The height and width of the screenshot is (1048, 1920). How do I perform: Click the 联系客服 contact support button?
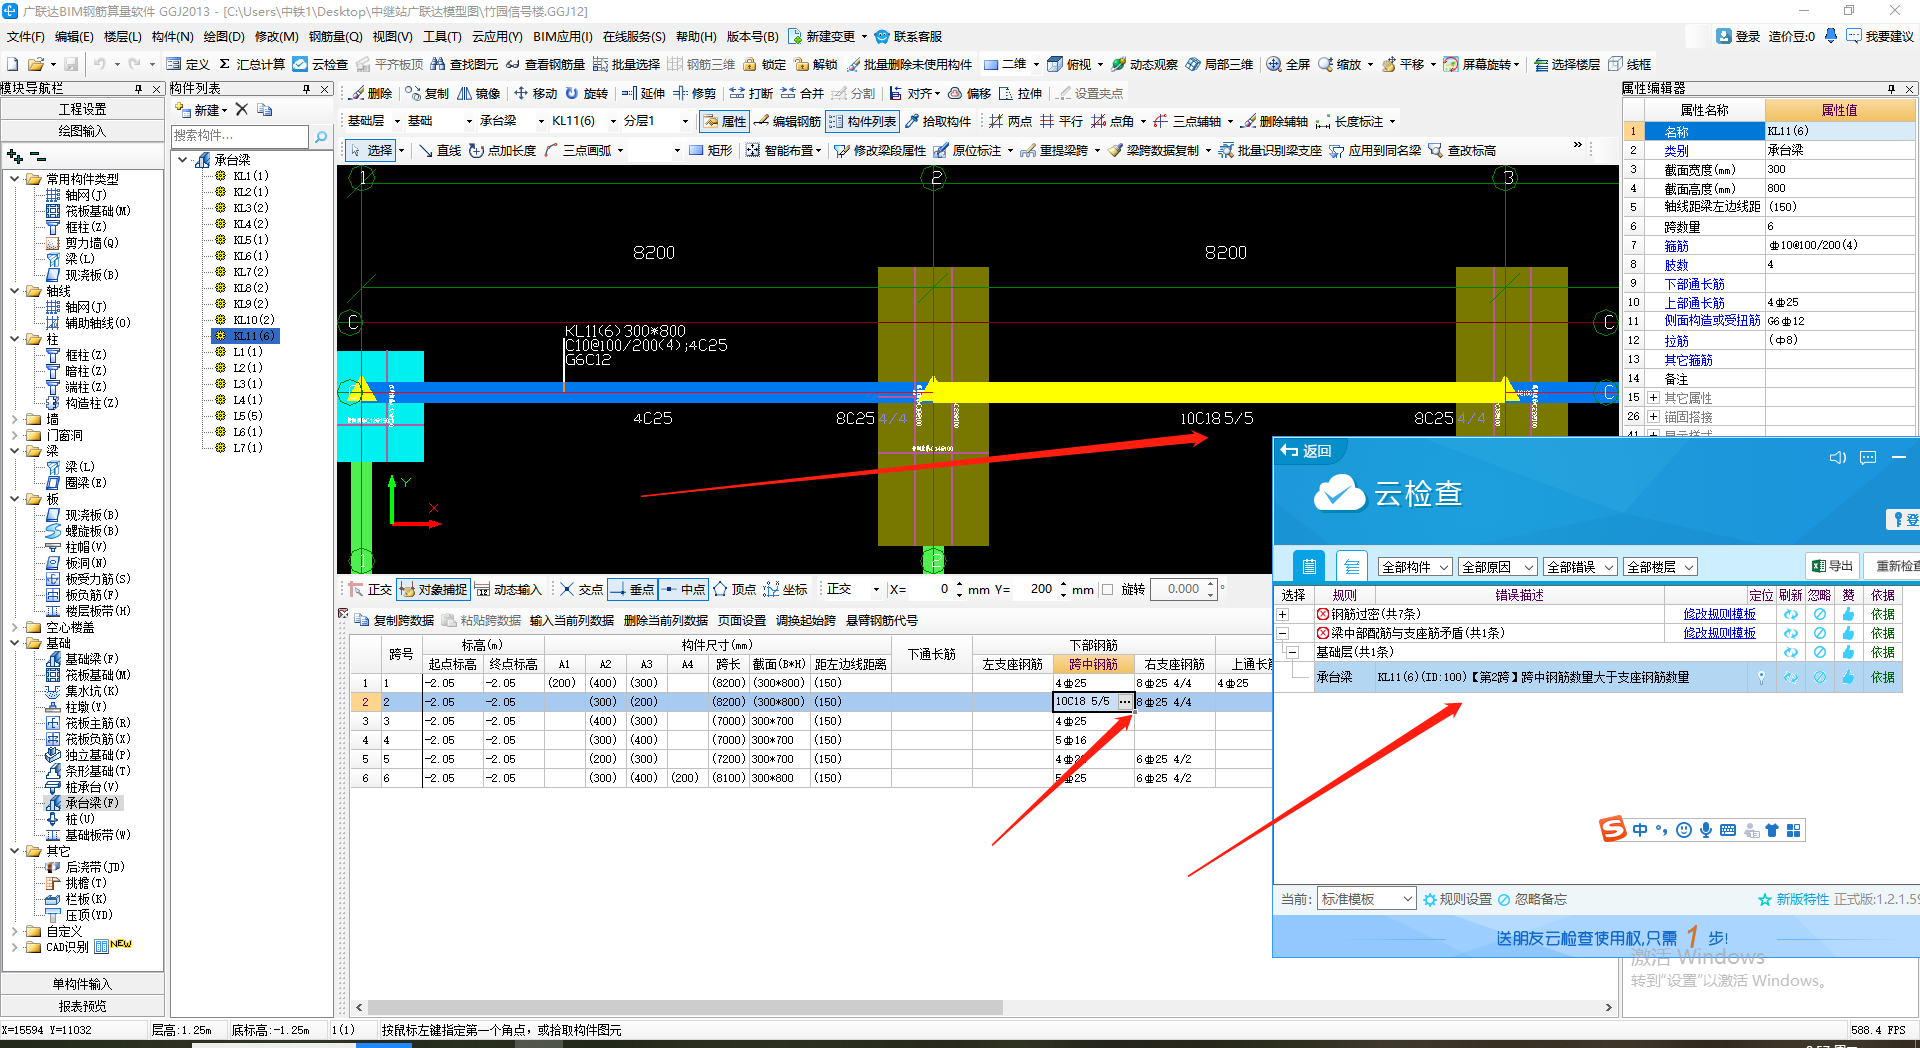tap(909, 36)
